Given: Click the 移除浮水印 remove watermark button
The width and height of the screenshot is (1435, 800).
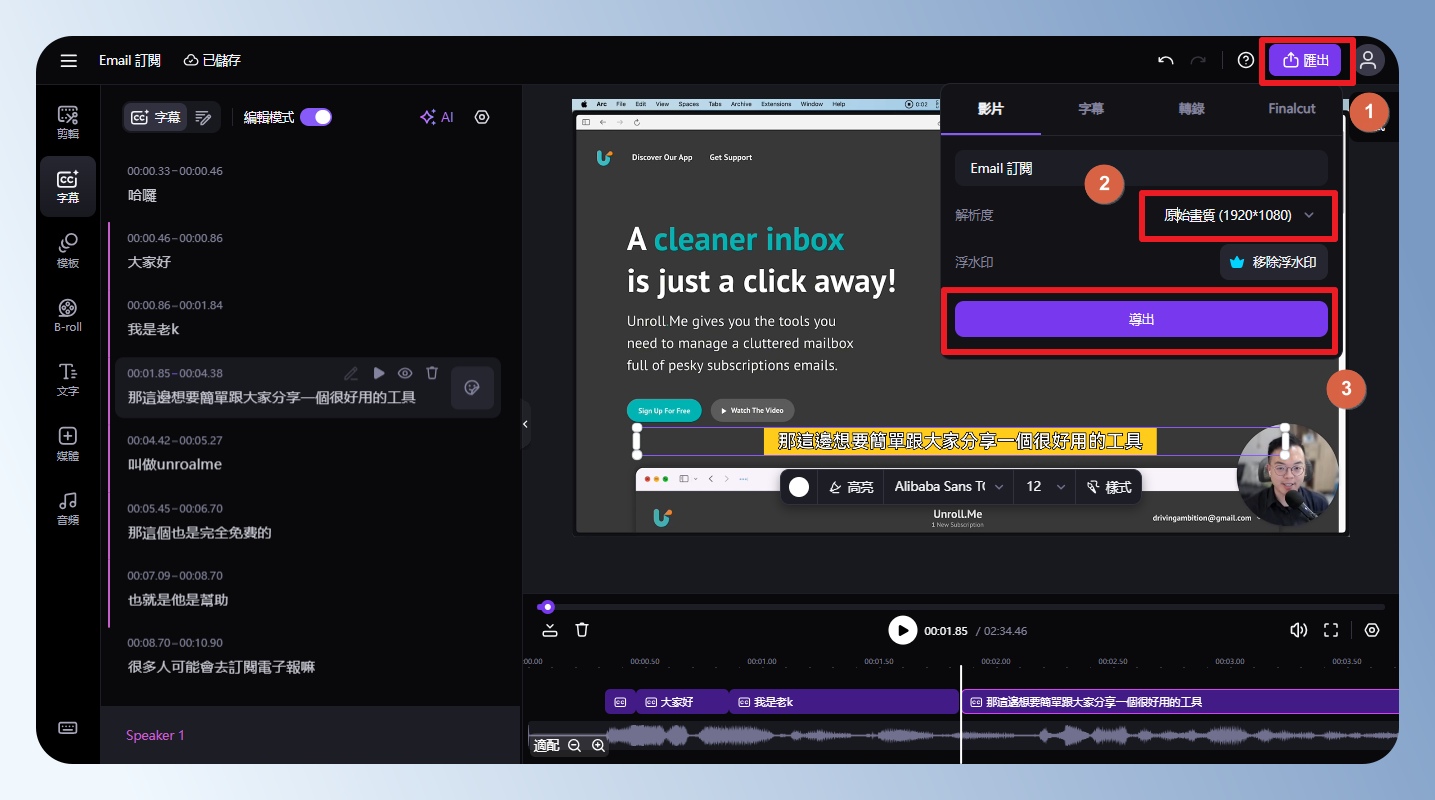Looking at the screenshot, I should [1273, 263].
